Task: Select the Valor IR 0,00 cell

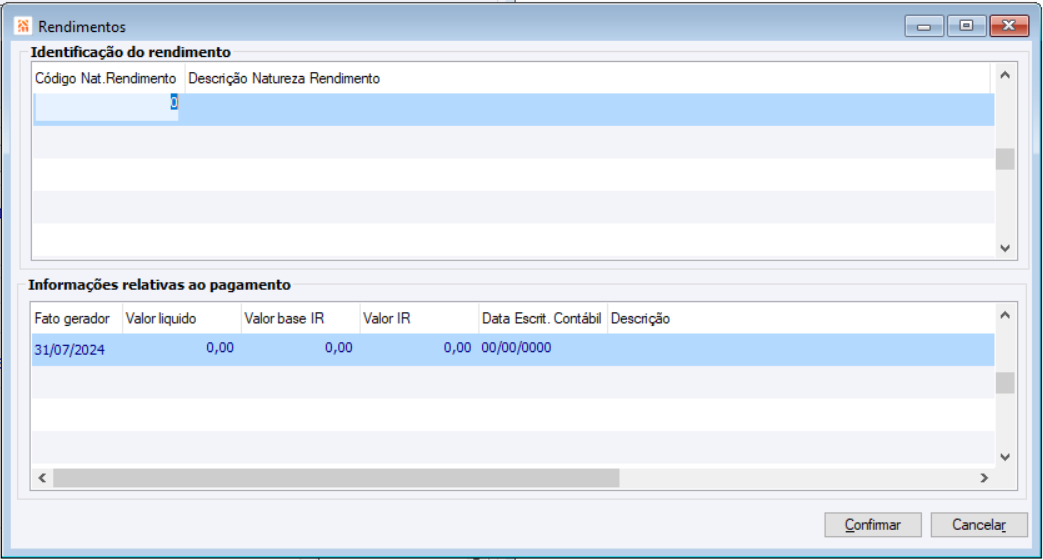Action: tap(419, 349)
